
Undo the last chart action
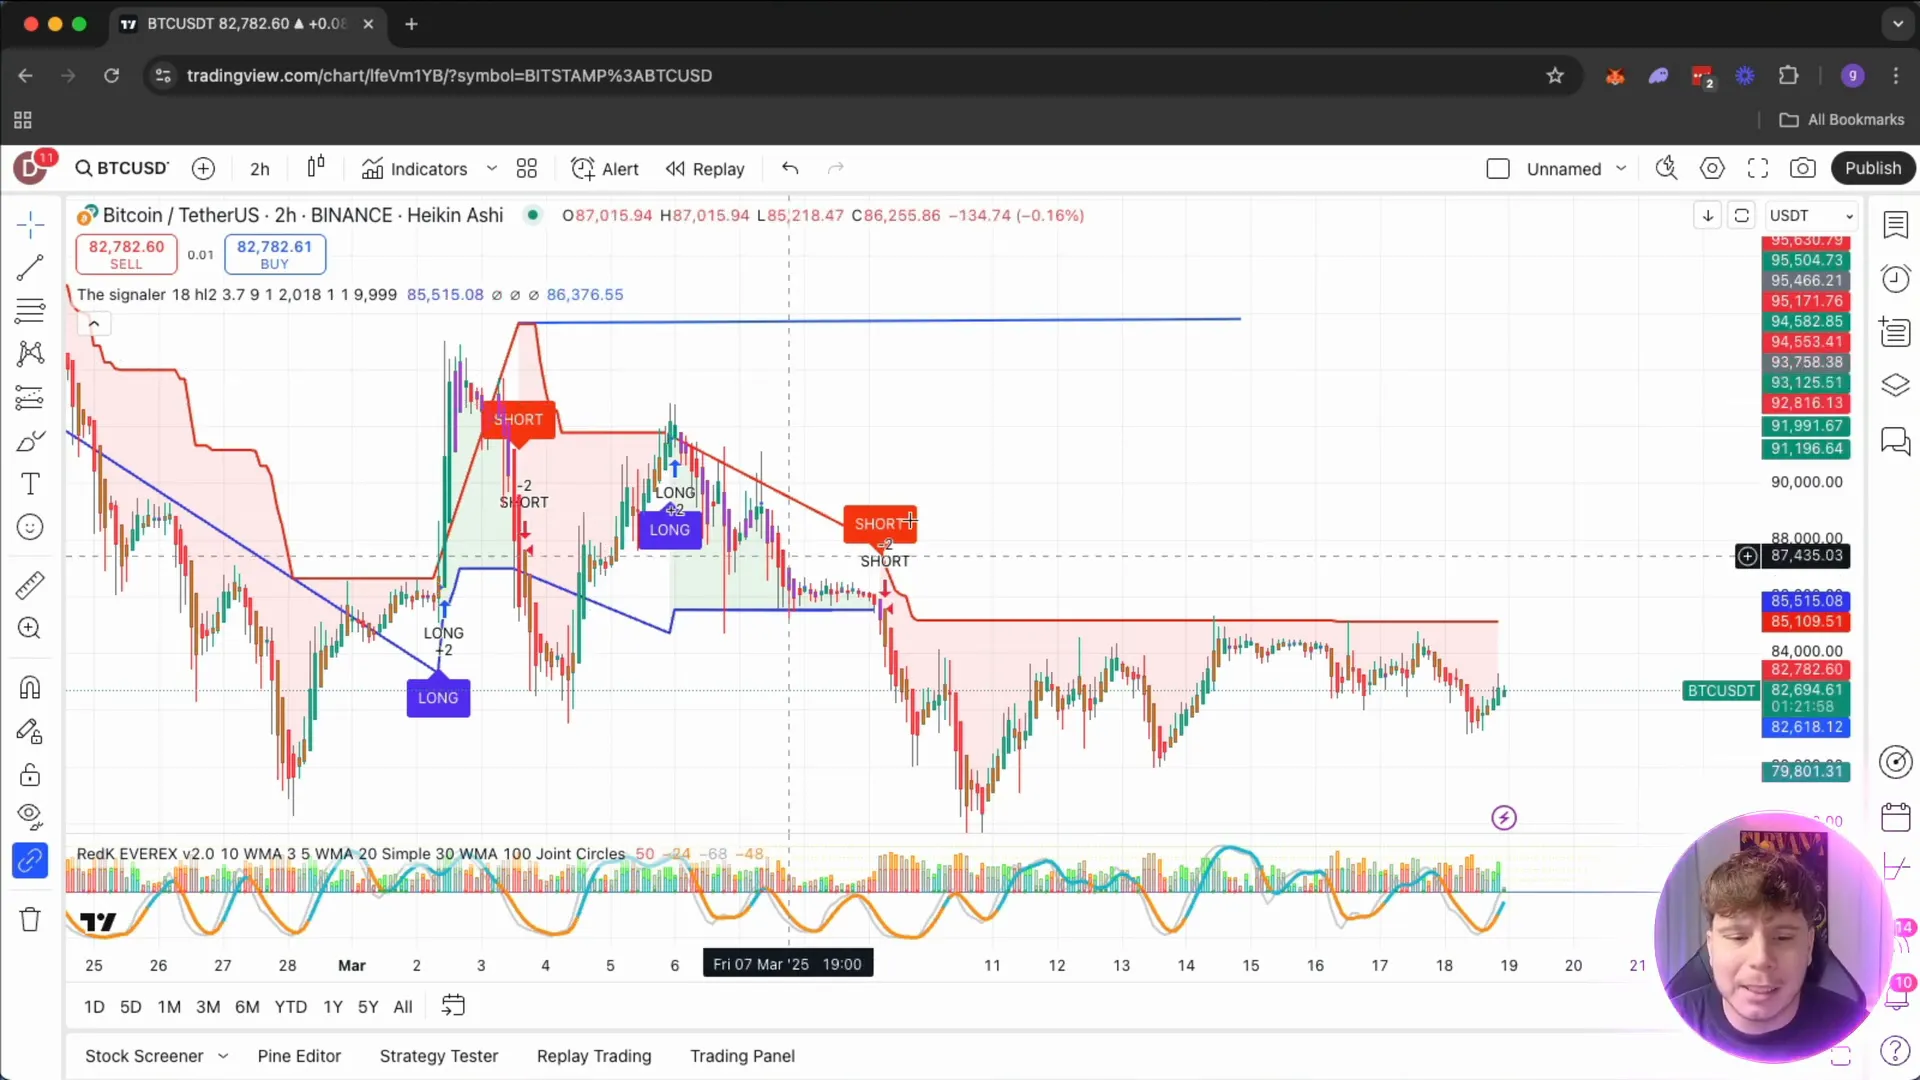[x=790, y=168]
